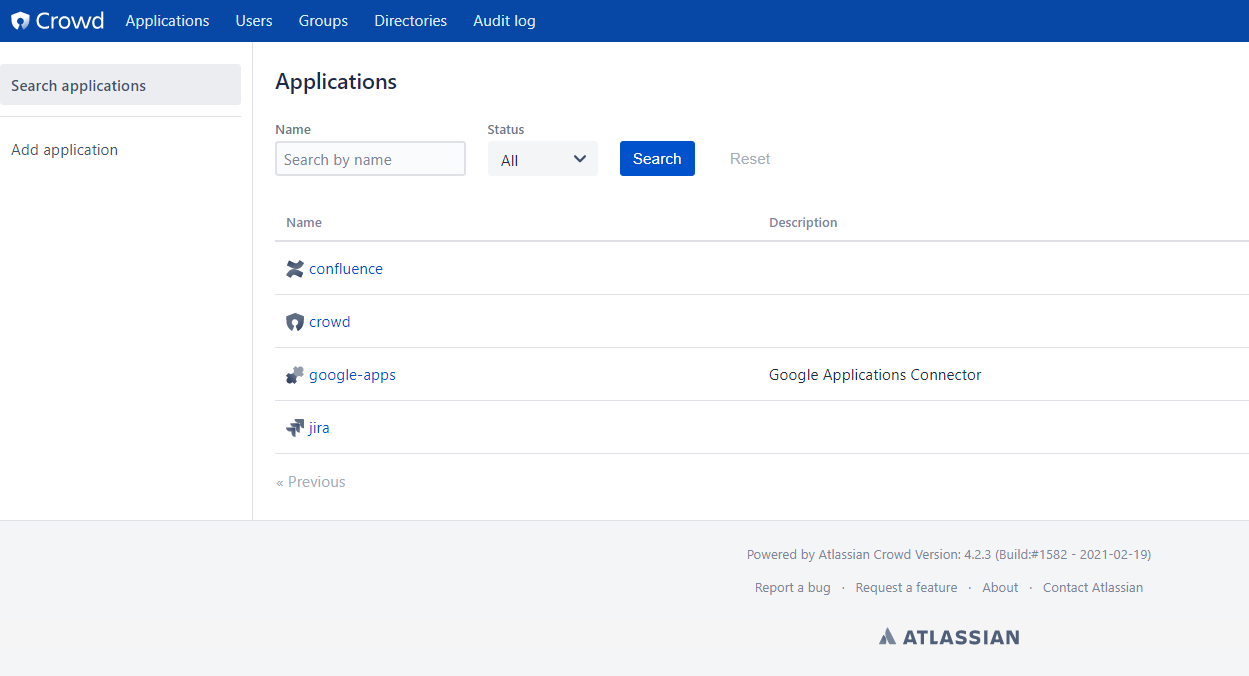Open the Audit log menu
This screenshot has height=676, width=1249.
pyautogui.click(x=504, y=21)
